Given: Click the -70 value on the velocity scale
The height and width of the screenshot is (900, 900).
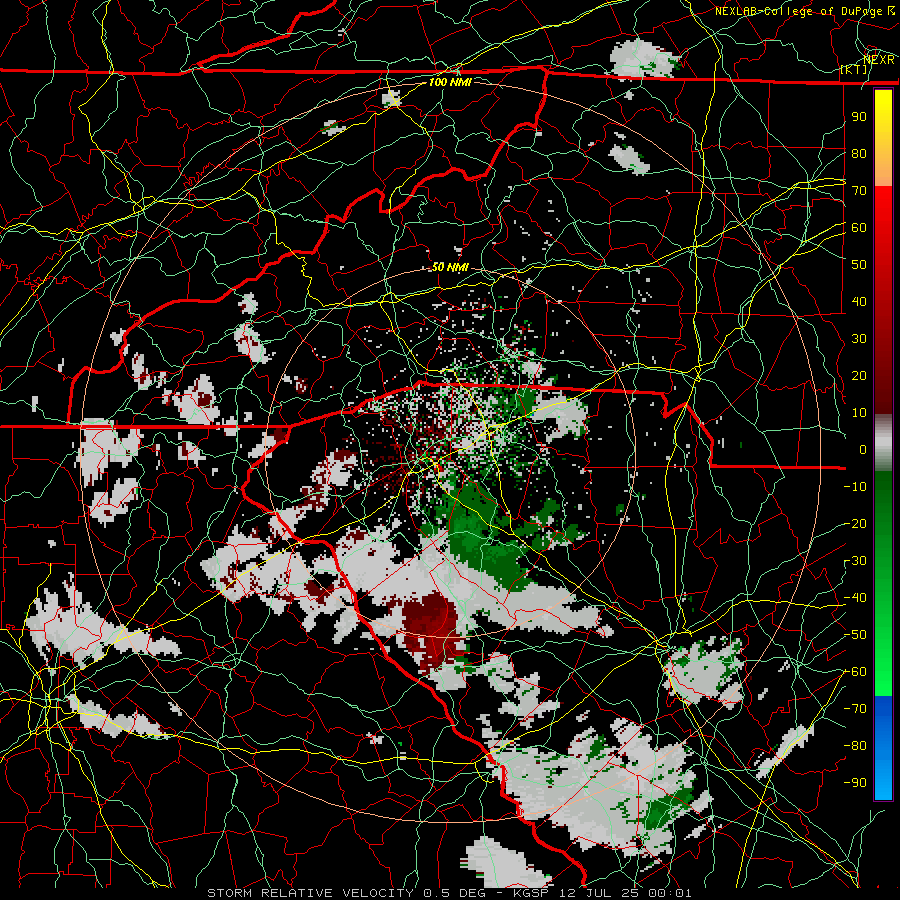Looking at the screenshot, I should click(855, 709).
